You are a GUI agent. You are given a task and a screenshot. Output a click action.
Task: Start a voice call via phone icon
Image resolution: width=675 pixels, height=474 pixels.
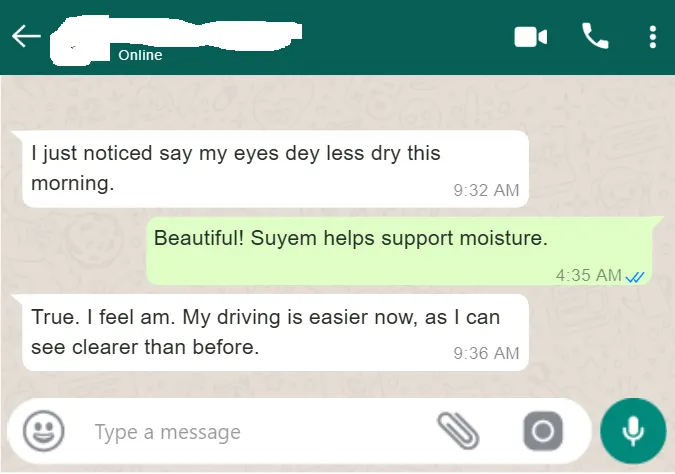(x=595, y=36)
